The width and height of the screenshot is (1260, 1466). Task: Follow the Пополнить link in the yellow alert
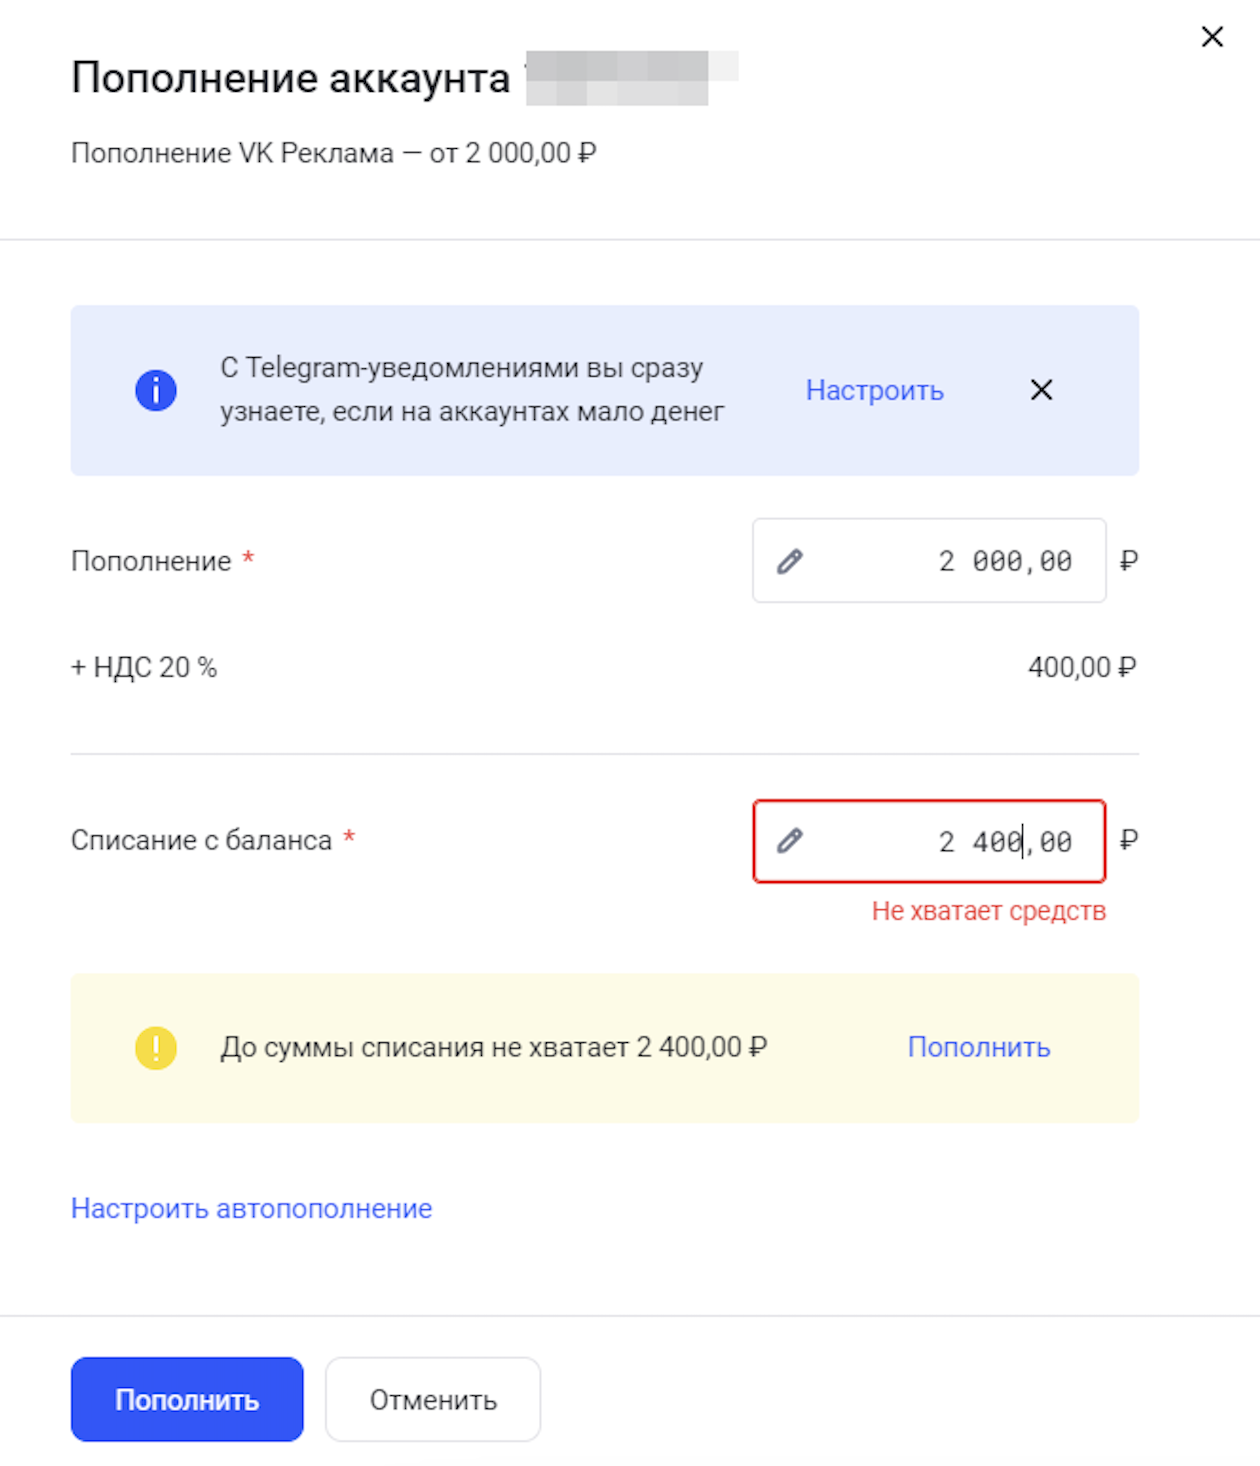tap(979, 1047)
